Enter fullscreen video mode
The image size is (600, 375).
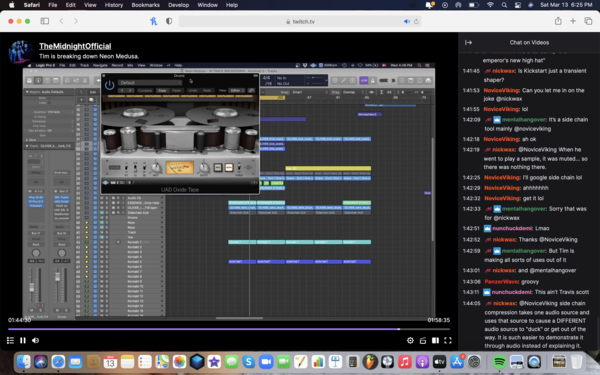coord(448,340)
